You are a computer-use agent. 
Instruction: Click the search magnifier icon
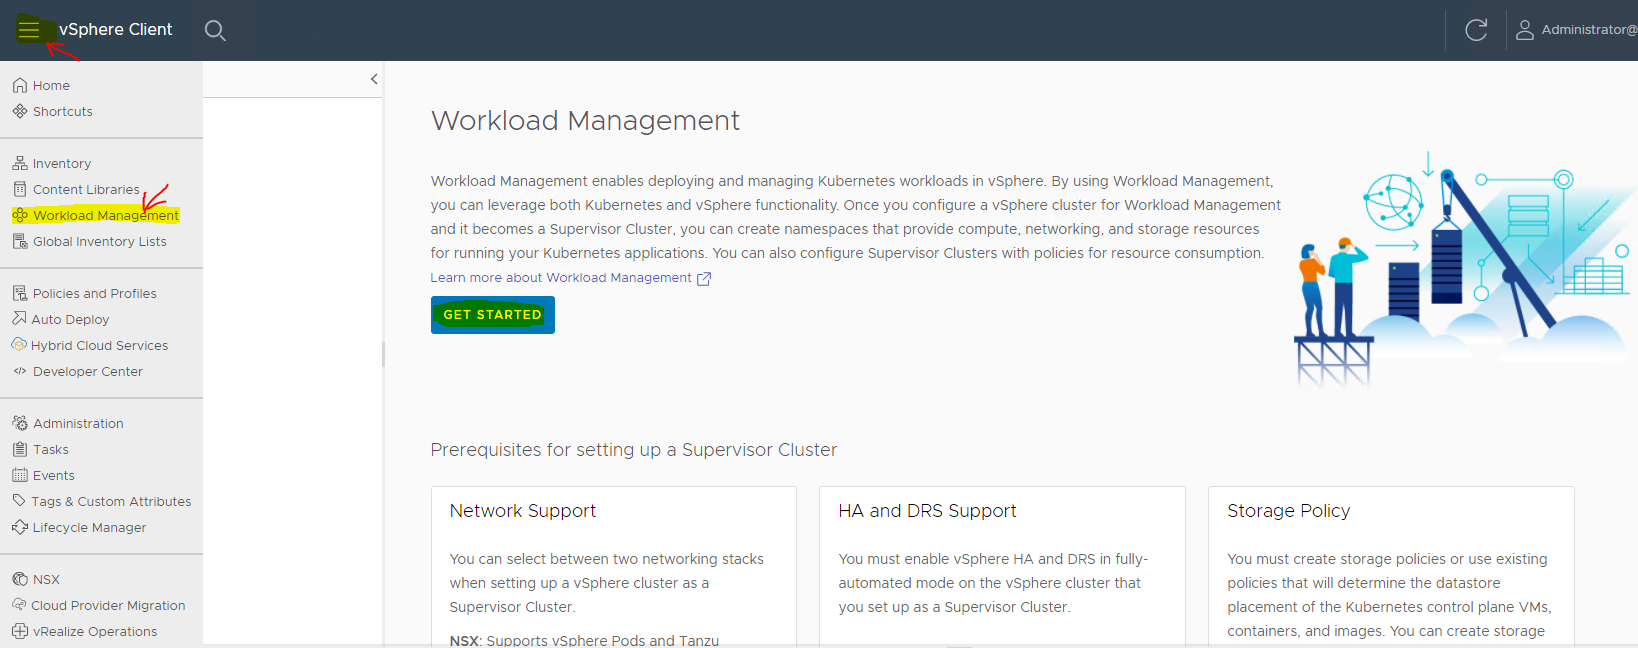tap(215, 30)
